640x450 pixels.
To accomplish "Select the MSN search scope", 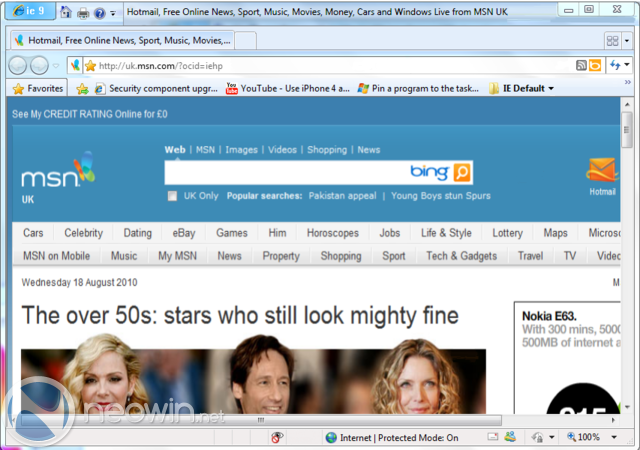I will 205,150.
